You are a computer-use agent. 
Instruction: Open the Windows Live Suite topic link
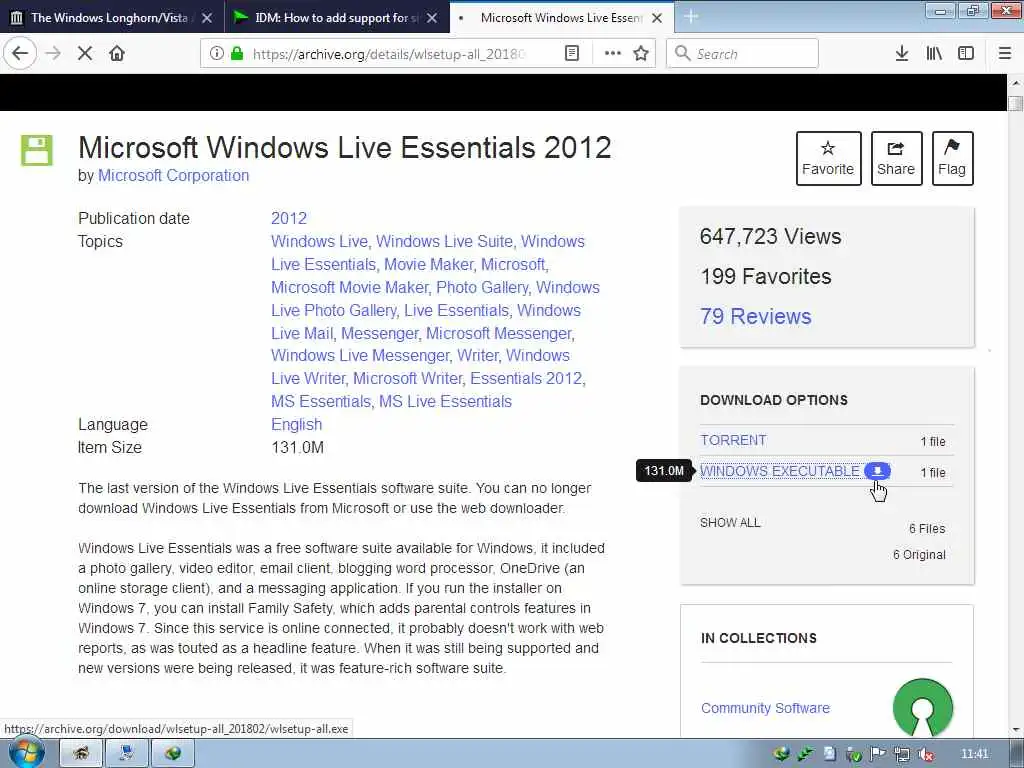coord(444,242)
